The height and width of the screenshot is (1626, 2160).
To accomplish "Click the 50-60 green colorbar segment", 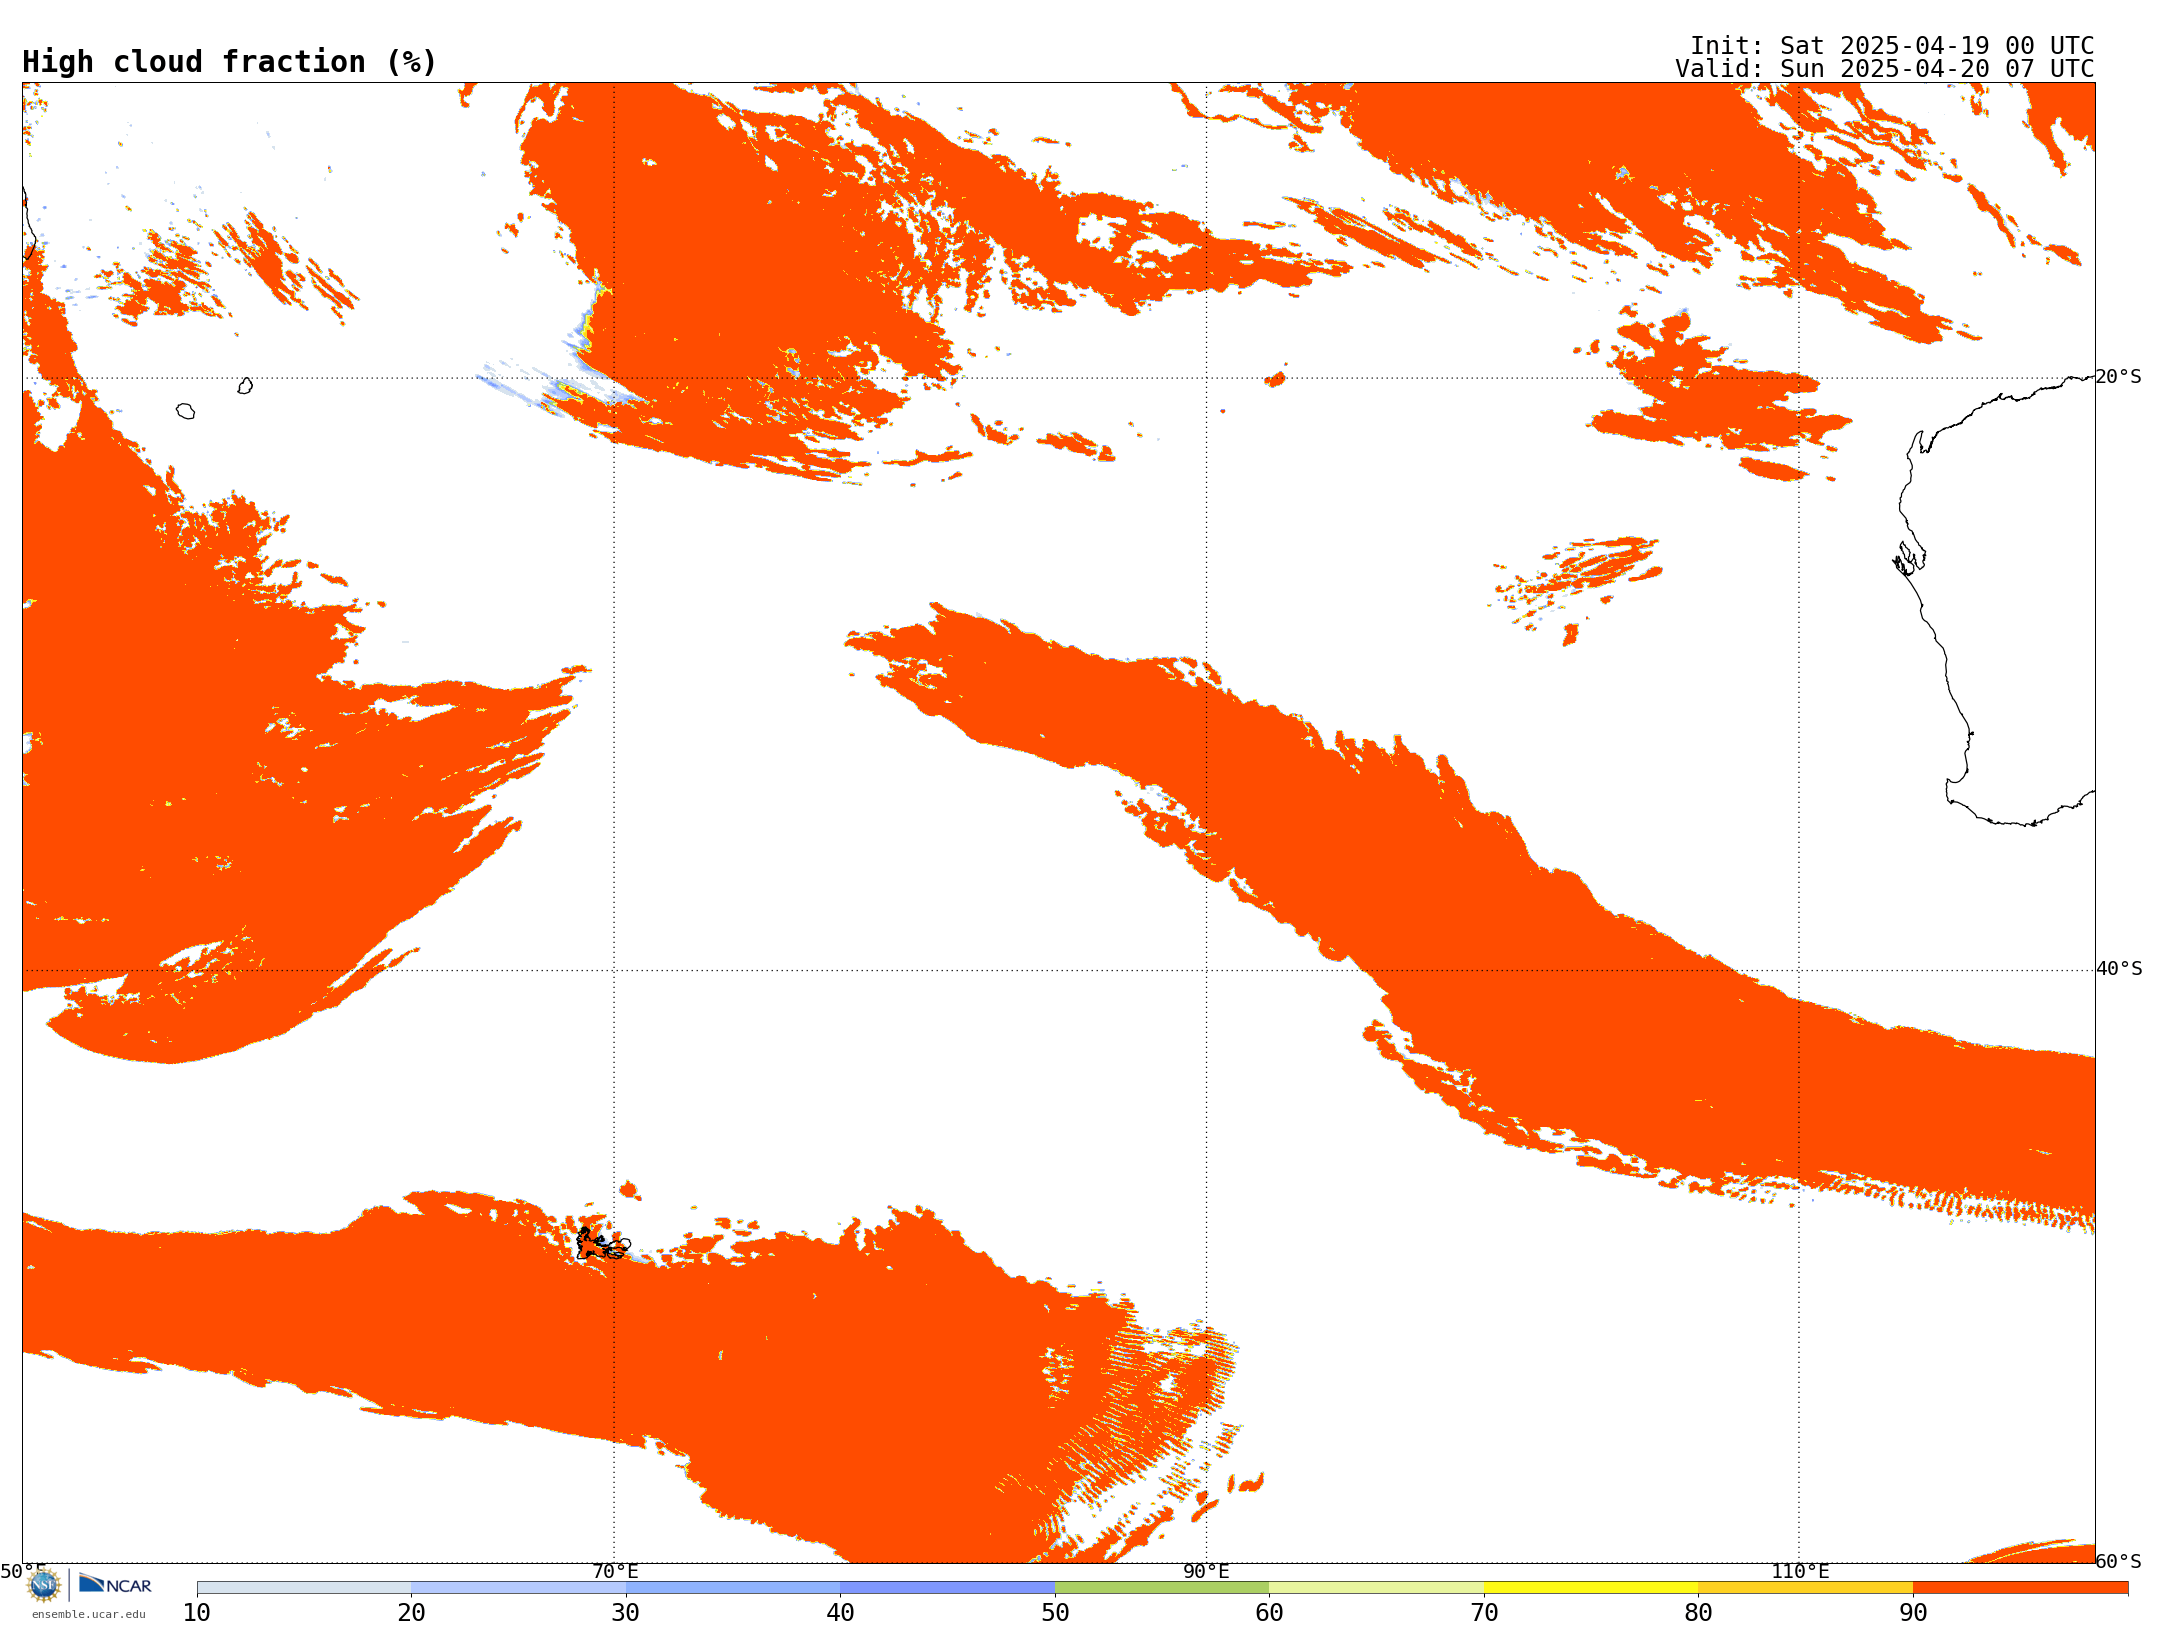I will point(1162,1587).
